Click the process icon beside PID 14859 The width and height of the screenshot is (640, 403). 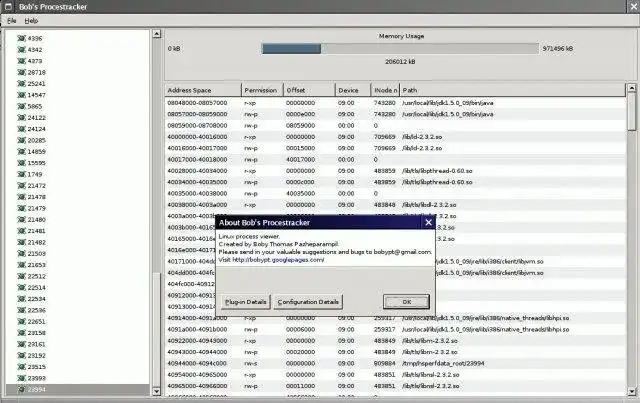[x=22, y=151]
